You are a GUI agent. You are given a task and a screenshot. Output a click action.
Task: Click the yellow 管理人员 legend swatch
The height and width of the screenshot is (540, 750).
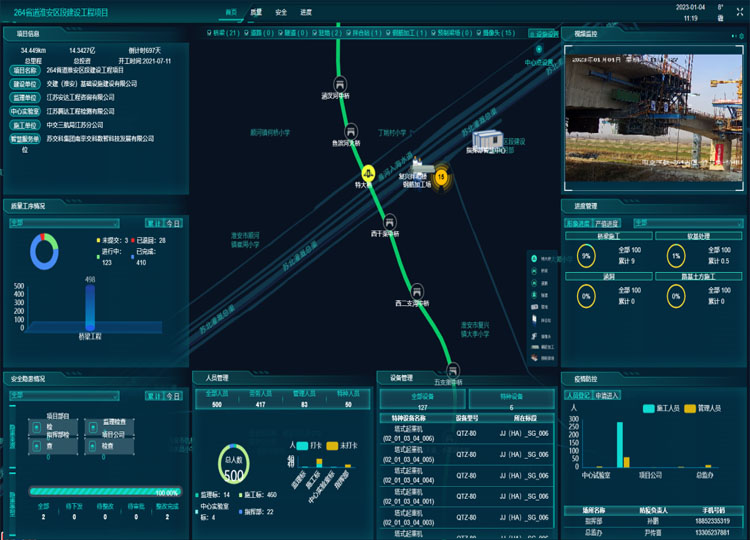pyautogui.click(x=690, y=408)
